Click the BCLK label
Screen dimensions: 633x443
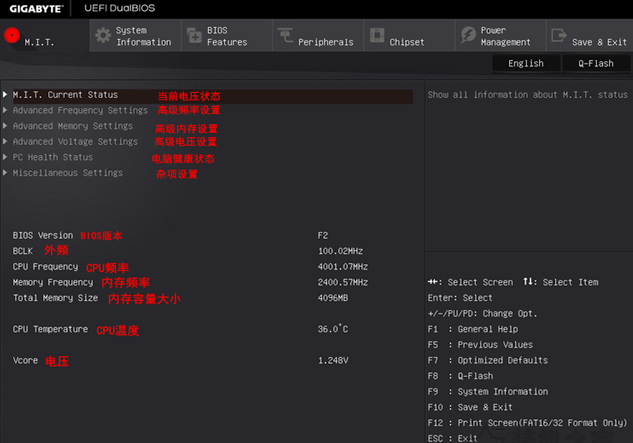coord(23,251)
